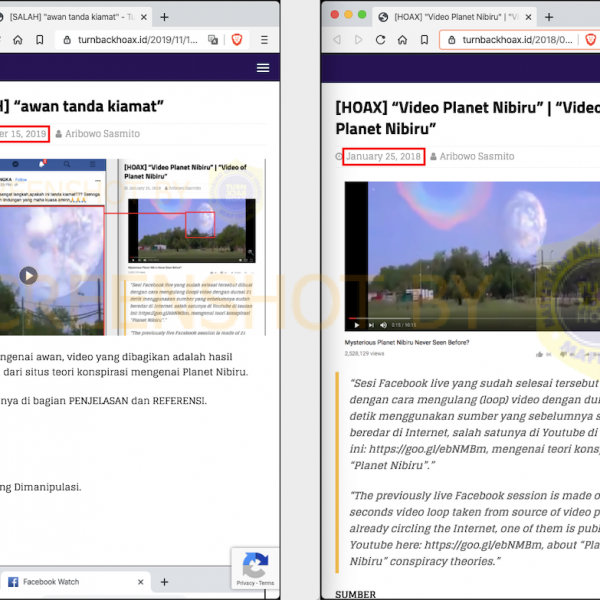Select the "[HOAX] Video Planet Nibiru" tab

[454, 17]
